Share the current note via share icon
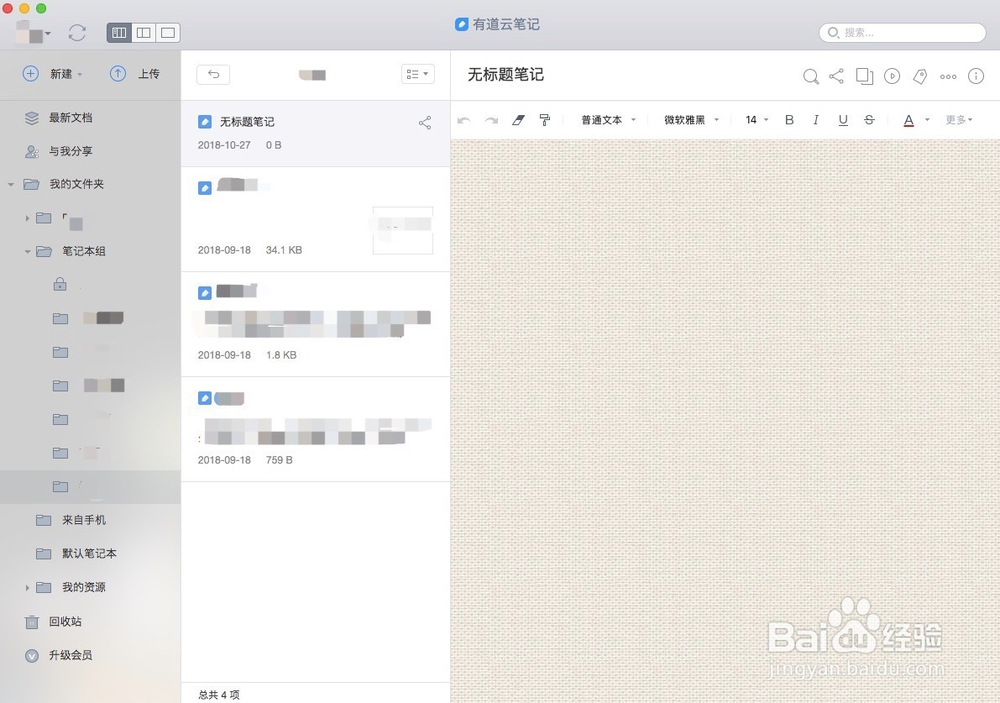 (837, 76)
